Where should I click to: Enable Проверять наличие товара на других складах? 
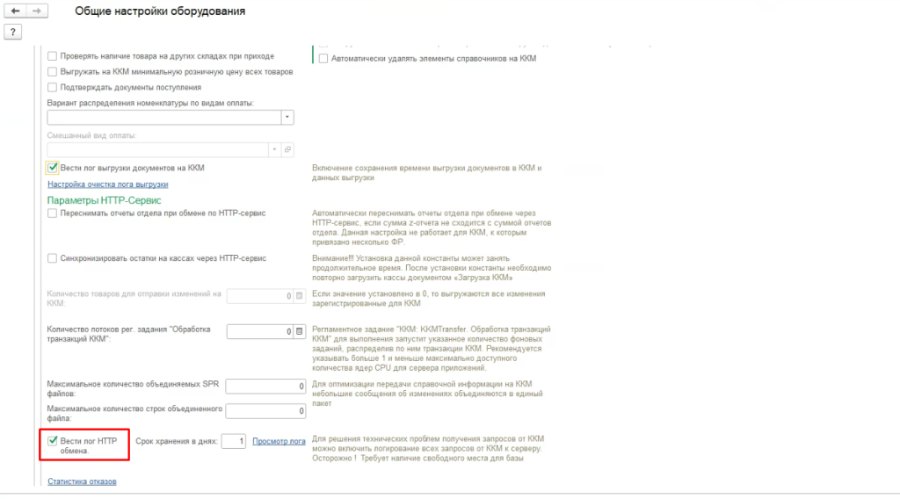coord(52,56)
